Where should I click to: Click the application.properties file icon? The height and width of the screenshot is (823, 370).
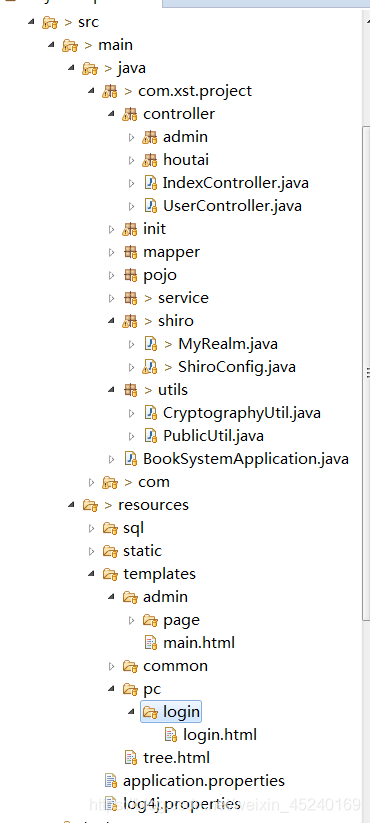tap(111, 781)
